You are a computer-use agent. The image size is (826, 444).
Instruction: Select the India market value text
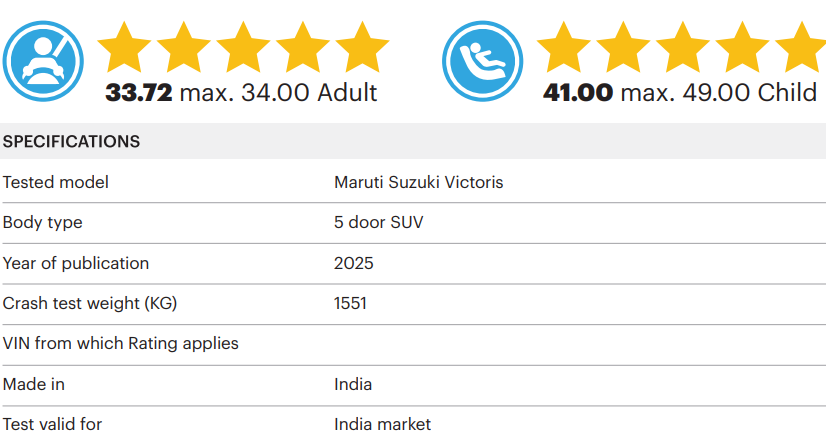pyautogui.click(x=382, y=424)
